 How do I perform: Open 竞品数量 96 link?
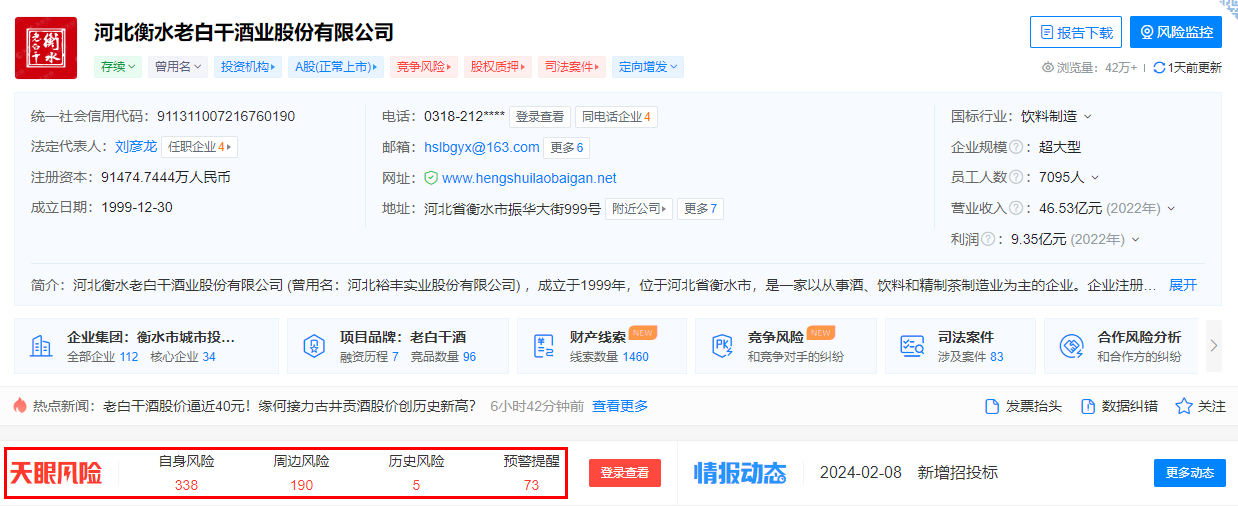443,357
